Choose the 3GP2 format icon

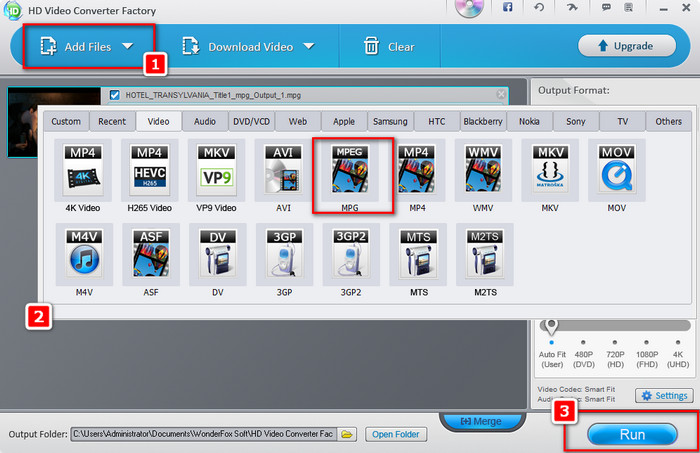pyautogui.click(x=351, y=254)
